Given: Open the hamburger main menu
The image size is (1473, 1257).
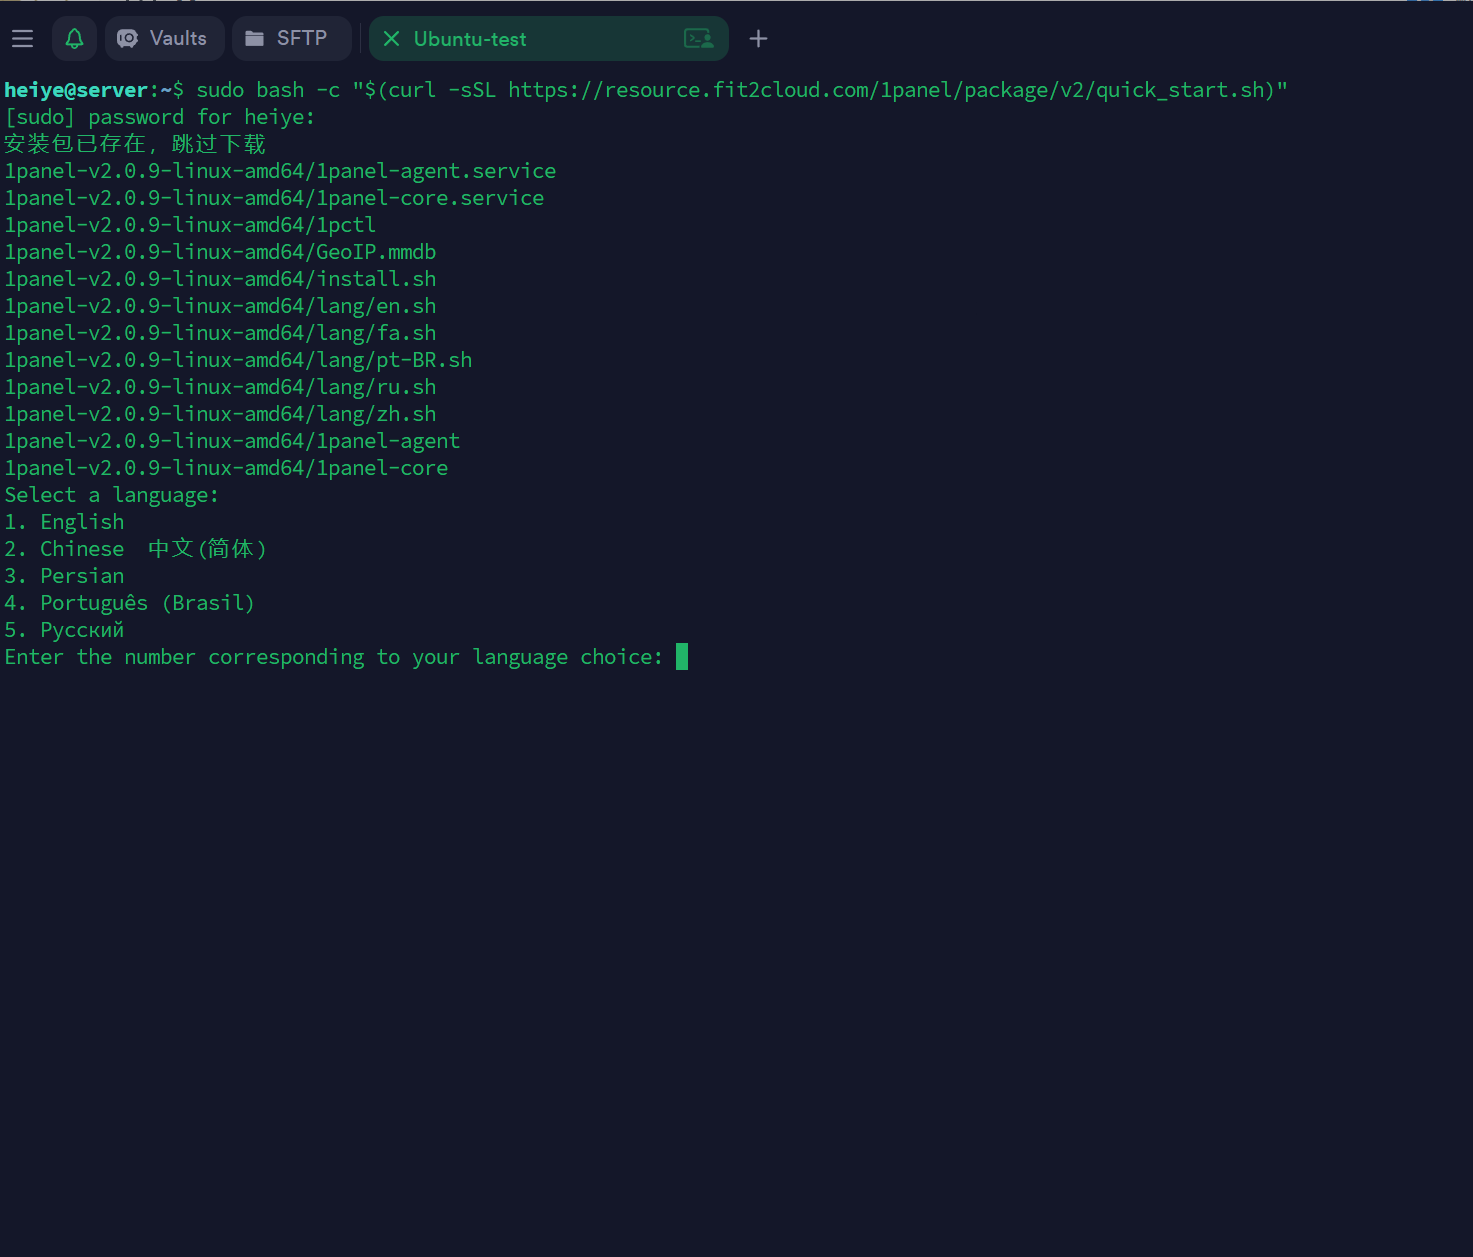Looking at the screenshot, I should [x=22, y=39].
